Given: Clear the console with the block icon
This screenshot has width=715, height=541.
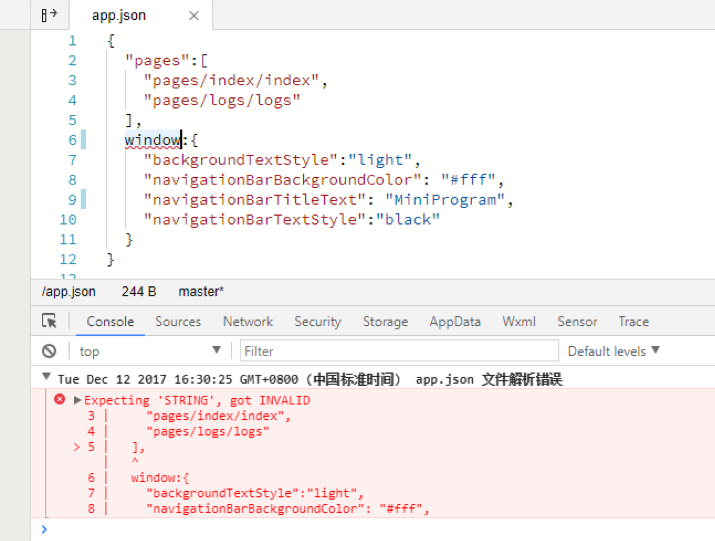Looking at the screenshot, I should click(x=49, y=351).
